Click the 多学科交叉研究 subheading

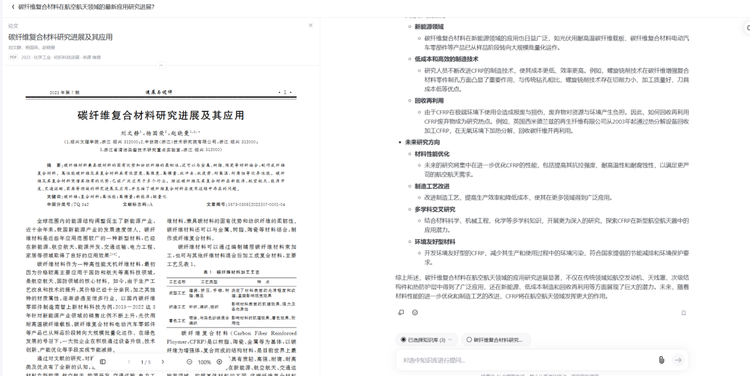pos(435,210)
